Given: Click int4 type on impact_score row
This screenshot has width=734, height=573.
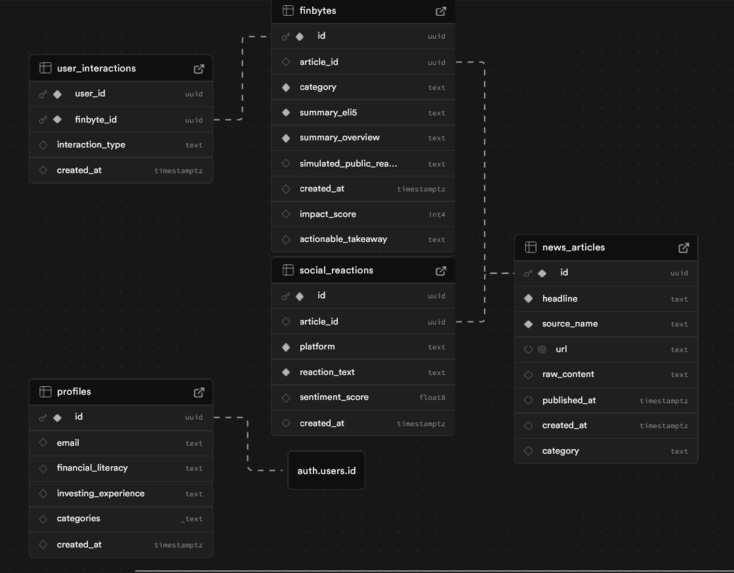Looking at the screenshot, I should tap(437, 214).
